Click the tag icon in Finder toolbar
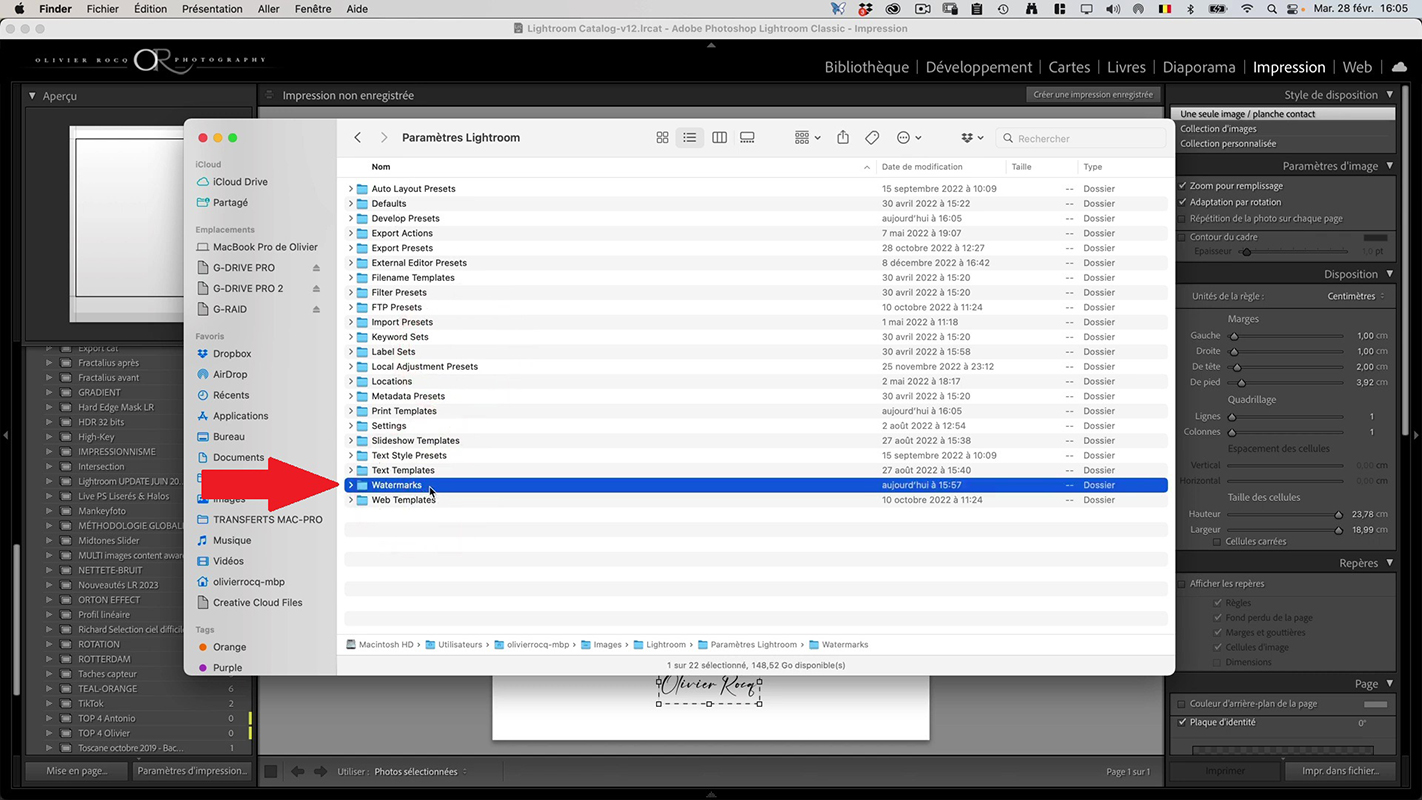The image size is (1422, 800). tap(872, 138)
